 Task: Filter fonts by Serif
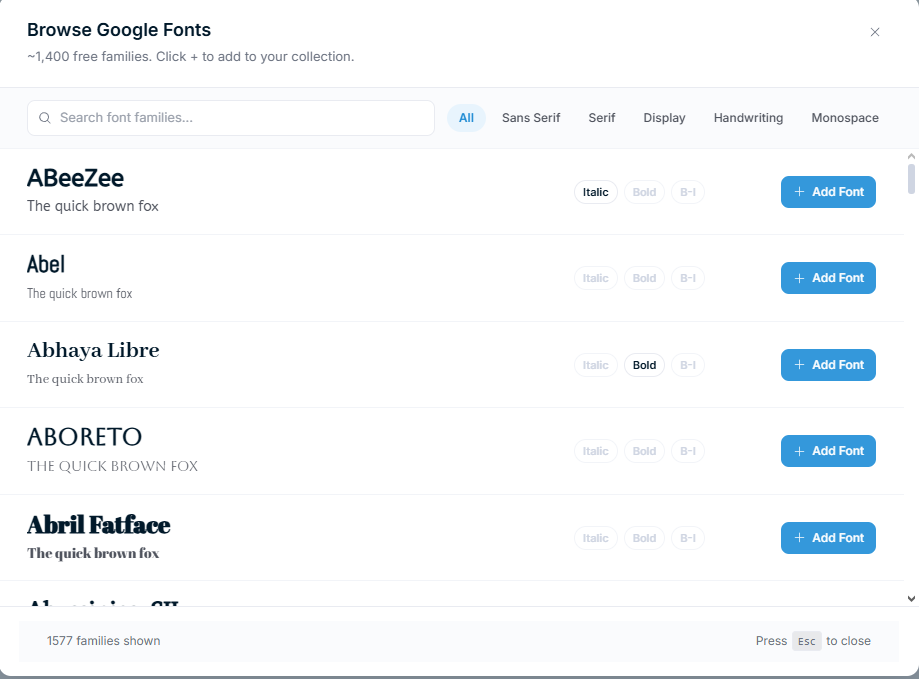click(602, 118)
